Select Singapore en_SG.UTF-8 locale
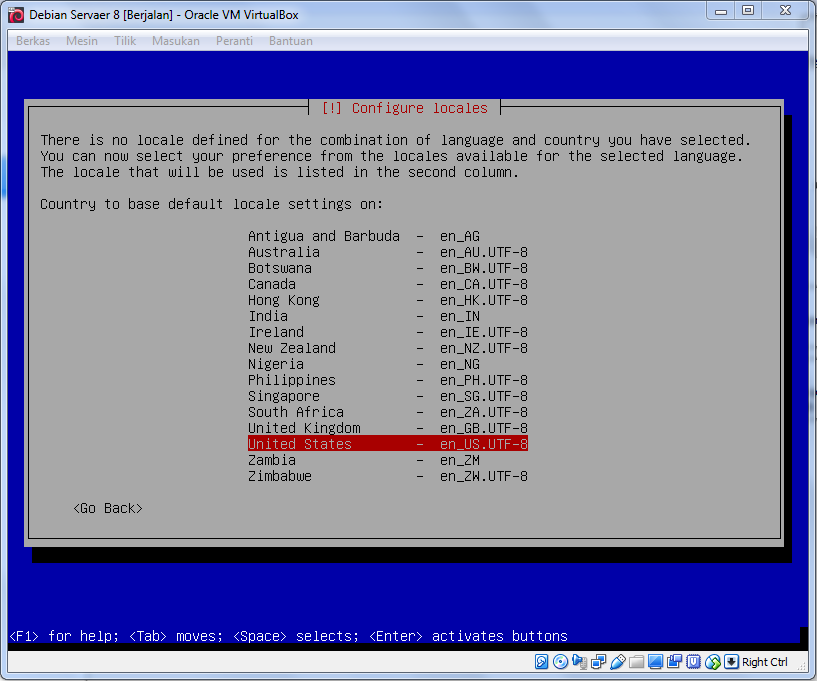Image resolution: width=817 pixels, height=681 pixels. (x=388, y=396)
